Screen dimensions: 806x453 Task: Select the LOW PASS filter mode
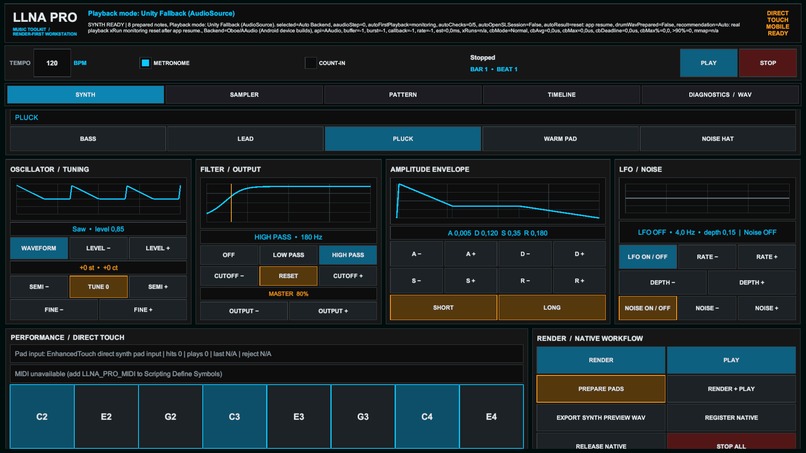pyautogui.click(x=288, y=255)
